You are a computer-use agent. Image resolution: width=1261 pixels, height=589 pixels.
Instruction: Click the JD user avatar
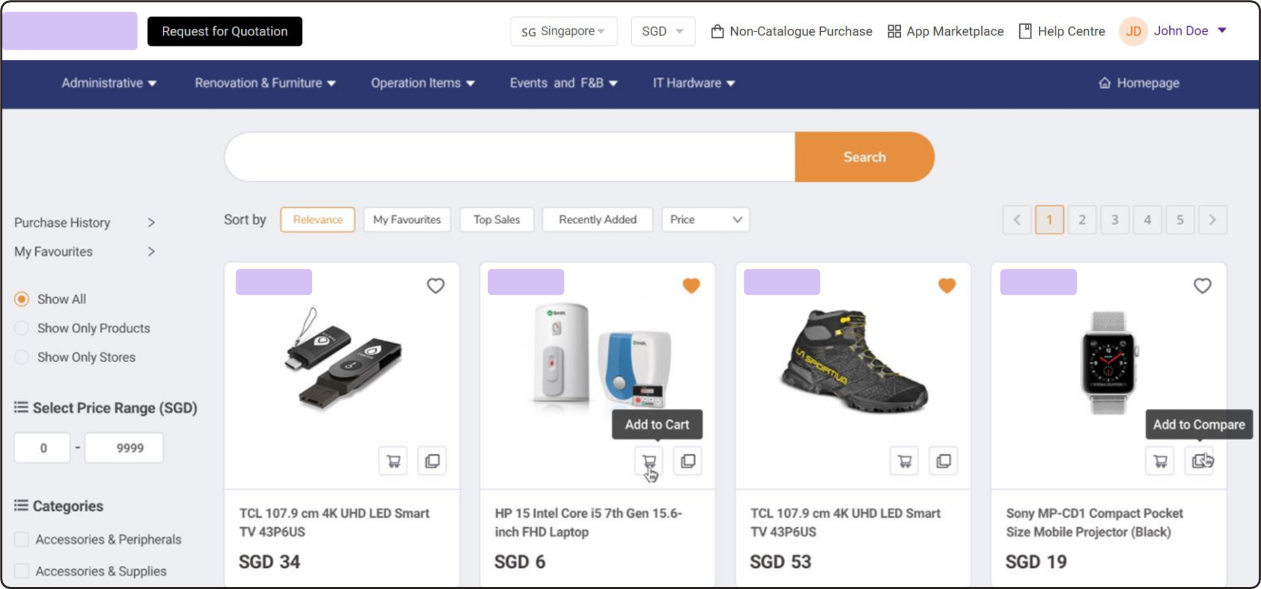(1133, 31)
